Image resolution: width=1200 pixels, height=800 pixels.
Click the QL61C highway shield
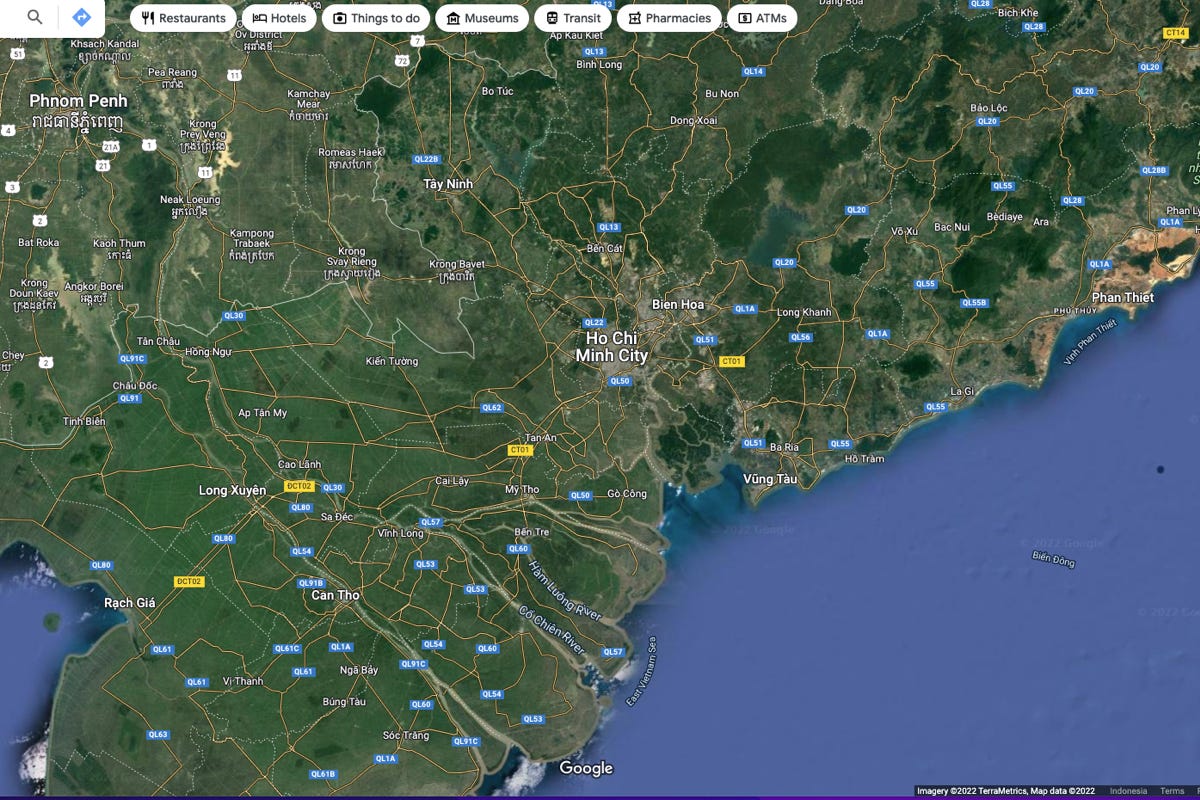(x=287, y=648)
